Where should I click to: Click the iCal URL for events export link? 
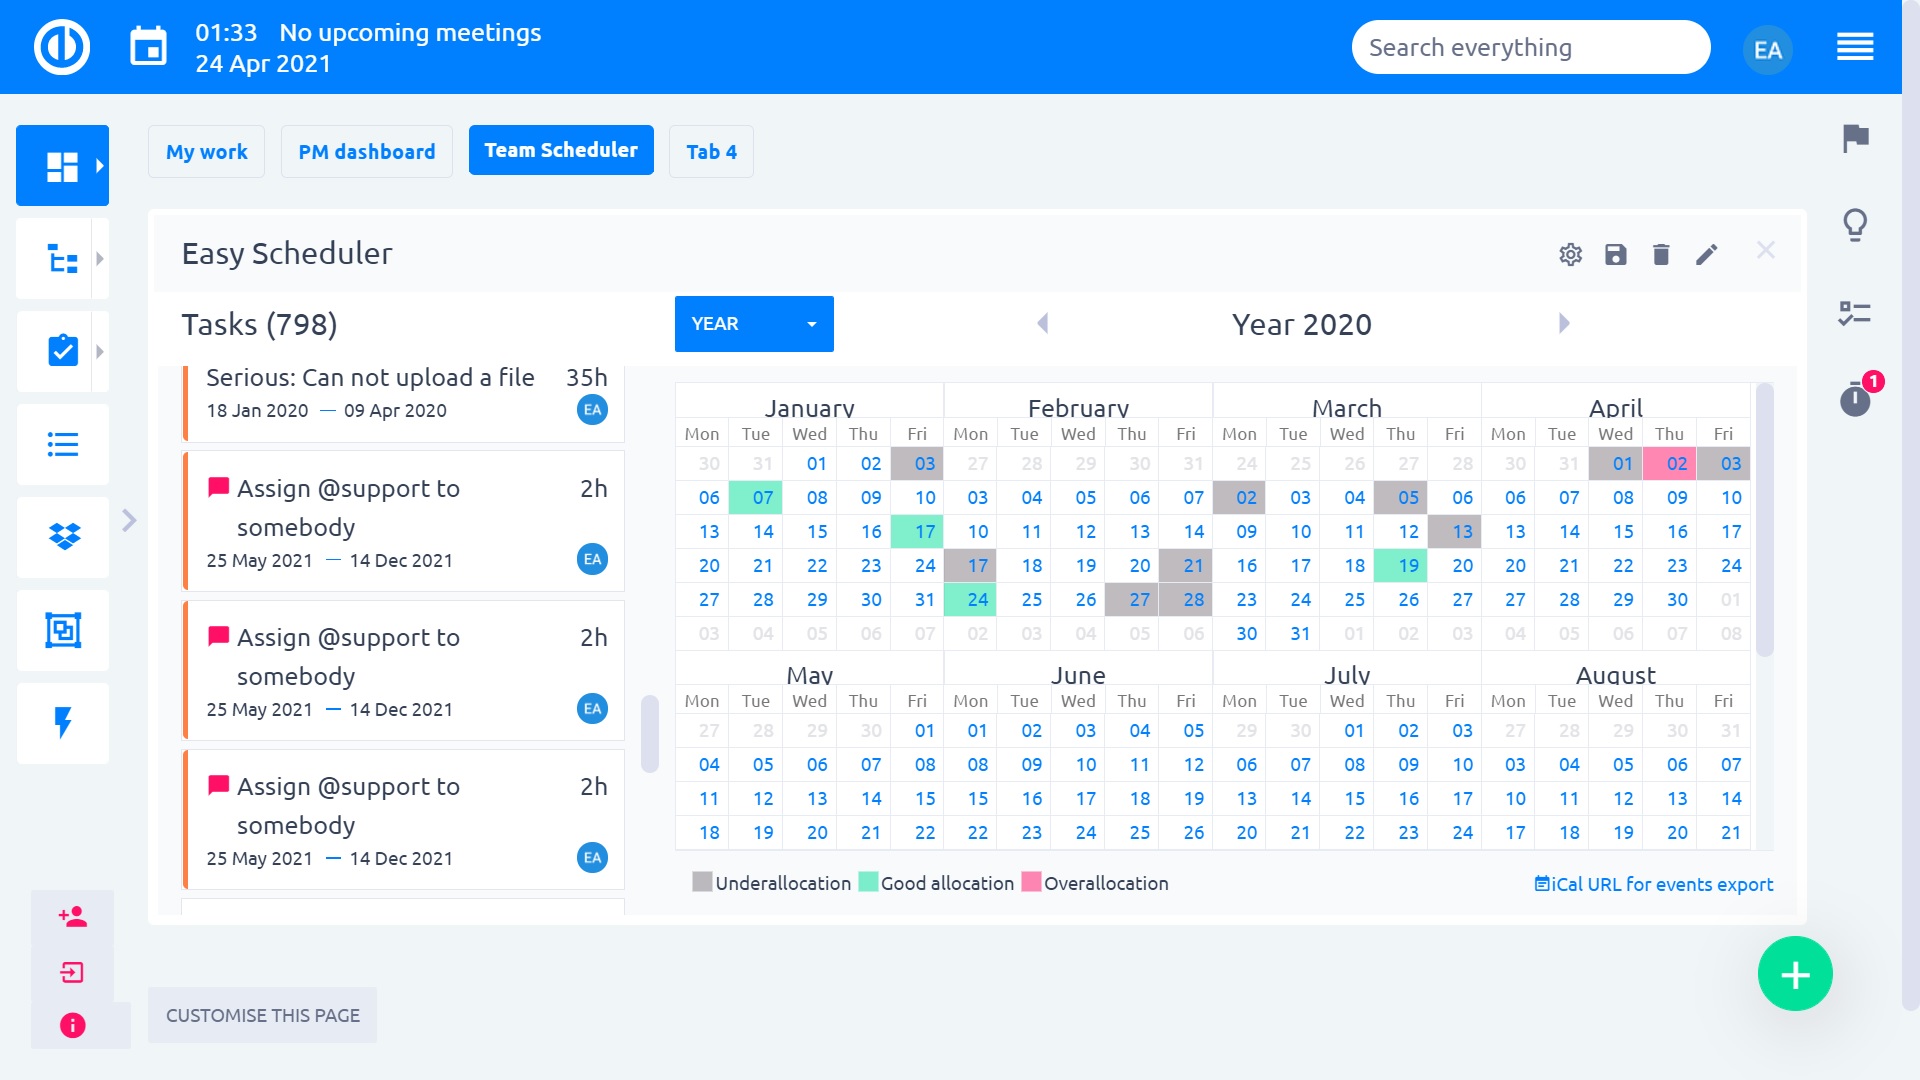click(x=1663, y=884)
